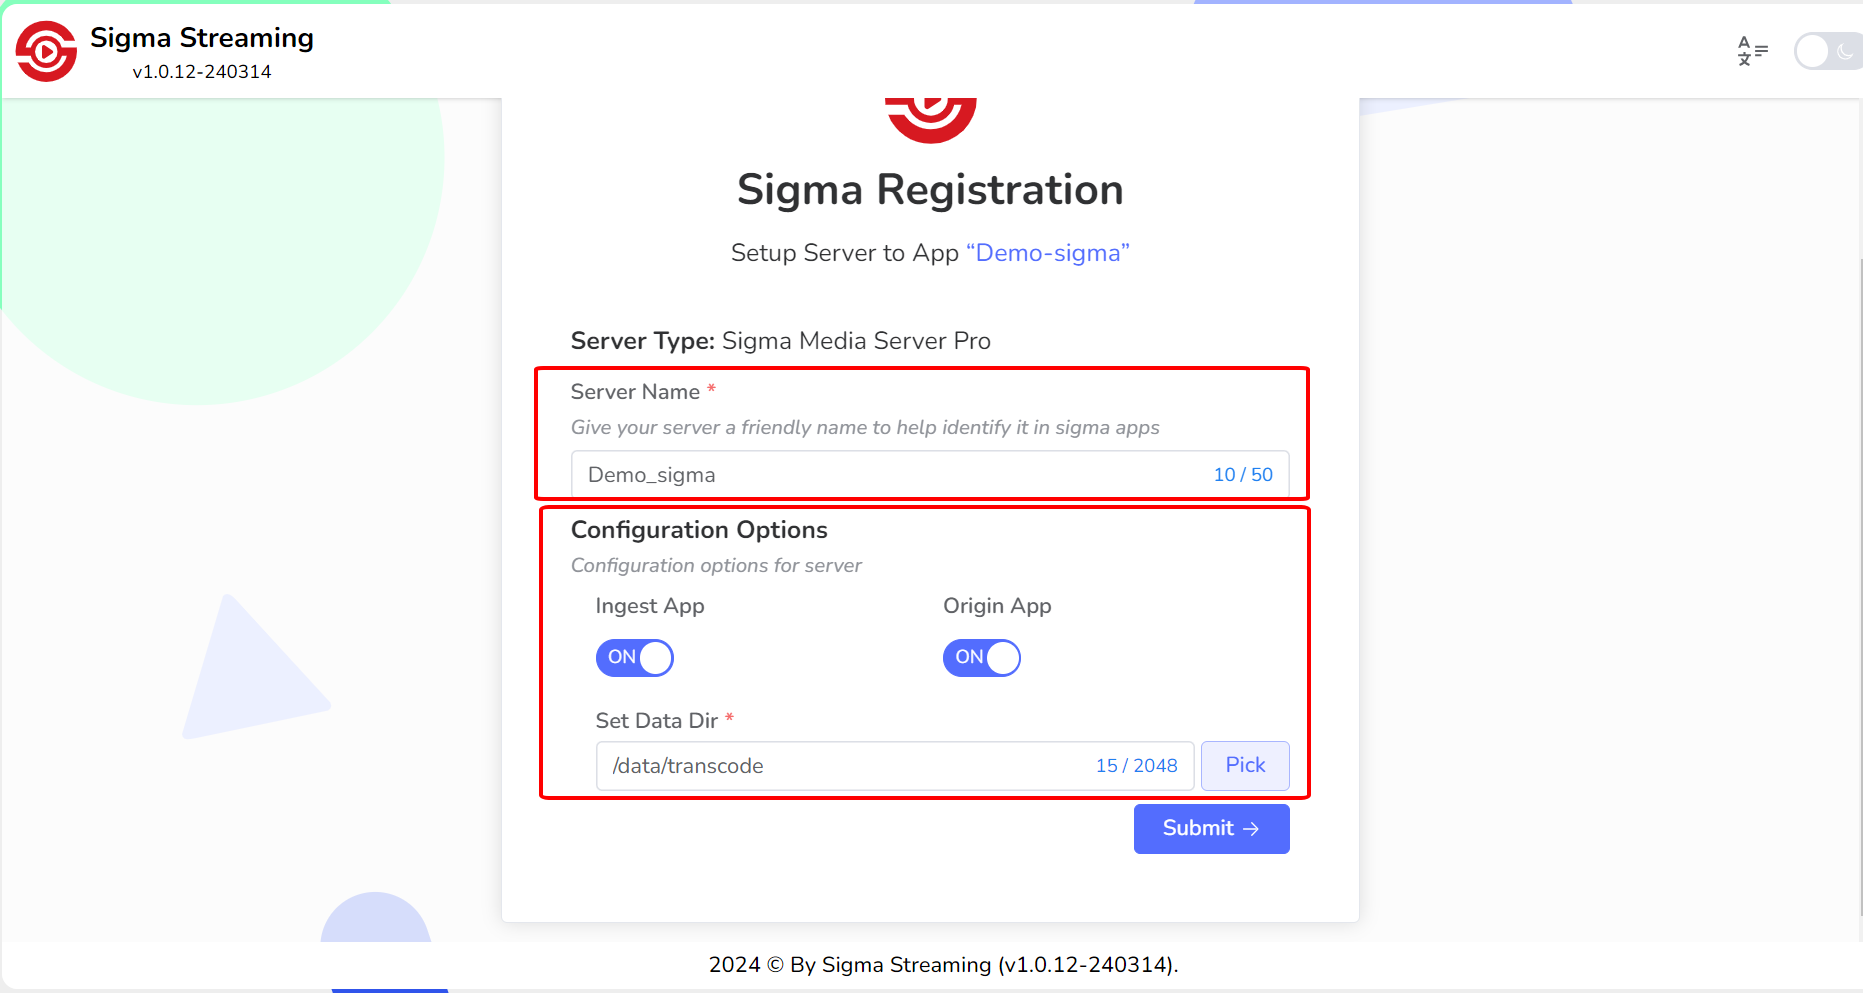
Task: Click the Configuration Options heading
Action: tap(699, 530)
